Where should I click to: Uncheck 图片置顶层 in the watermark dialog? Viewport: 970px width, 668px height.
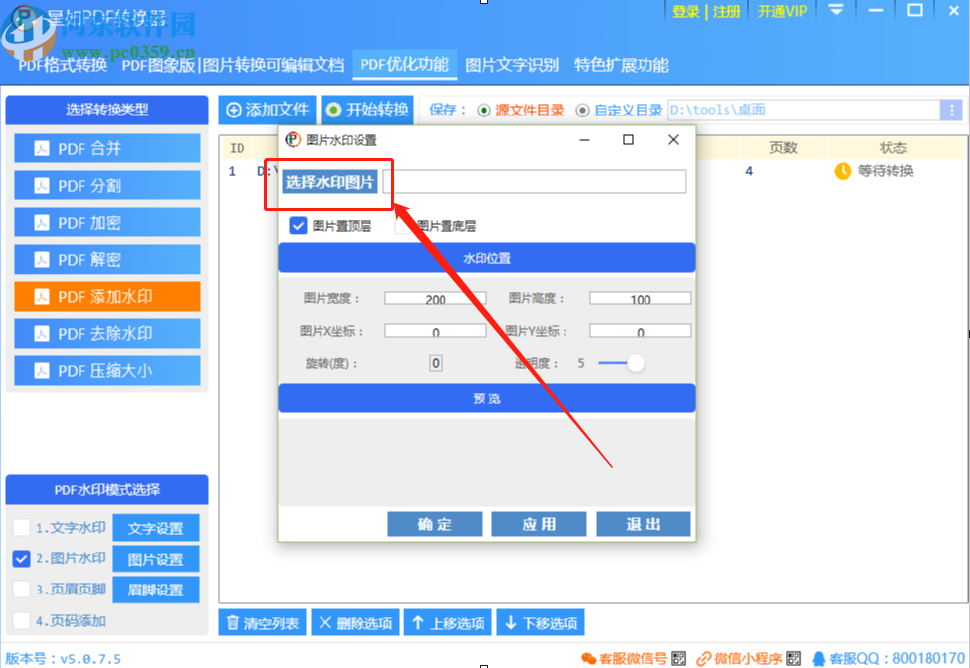(x=298, y=225)
